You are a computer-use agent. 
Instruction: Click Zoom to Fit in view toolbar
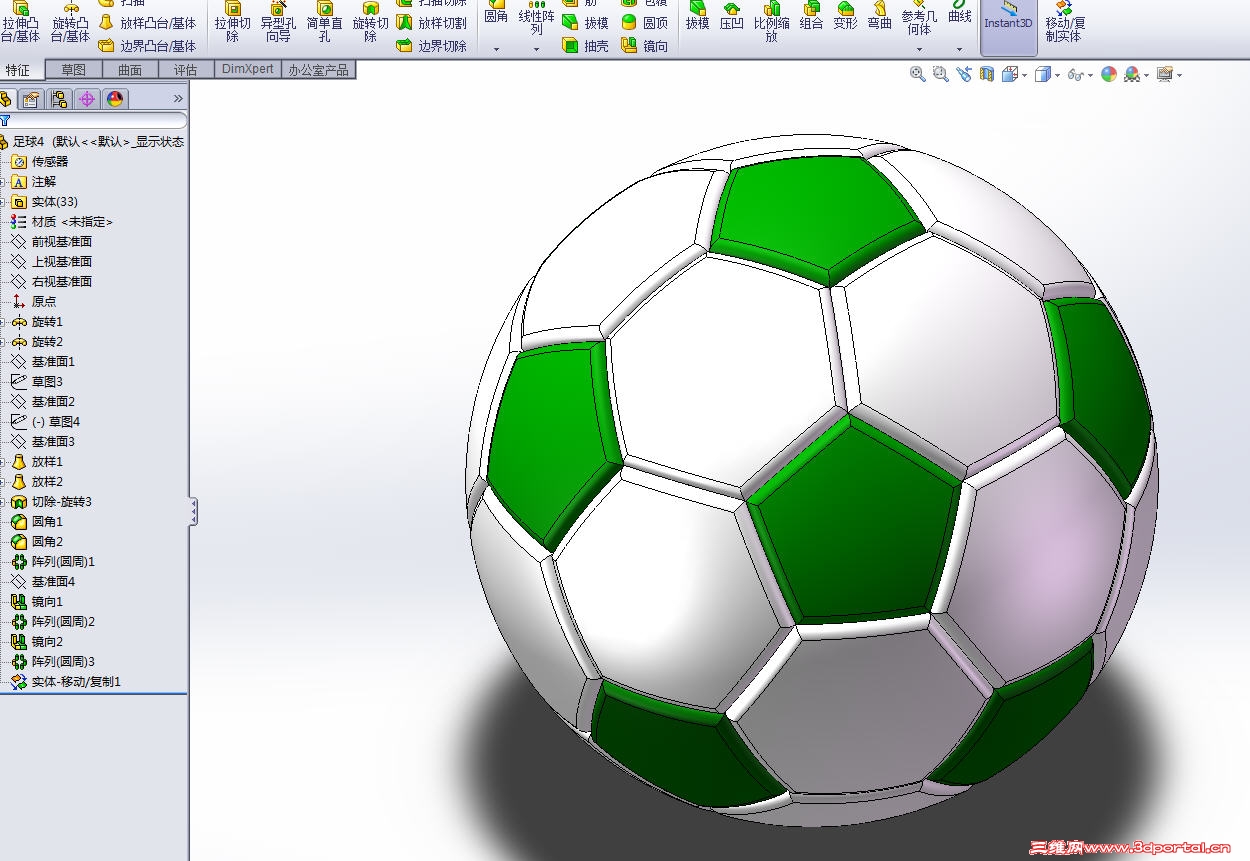click(917, 74)
